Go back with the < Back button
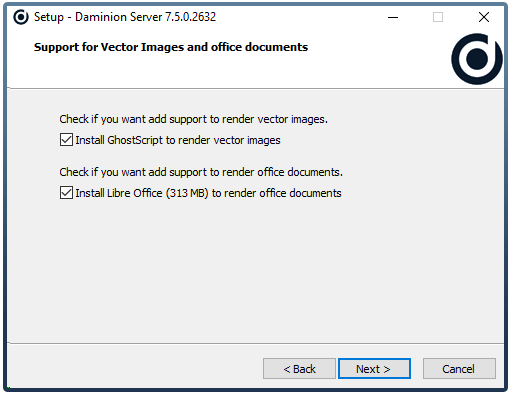 point(299,369)
